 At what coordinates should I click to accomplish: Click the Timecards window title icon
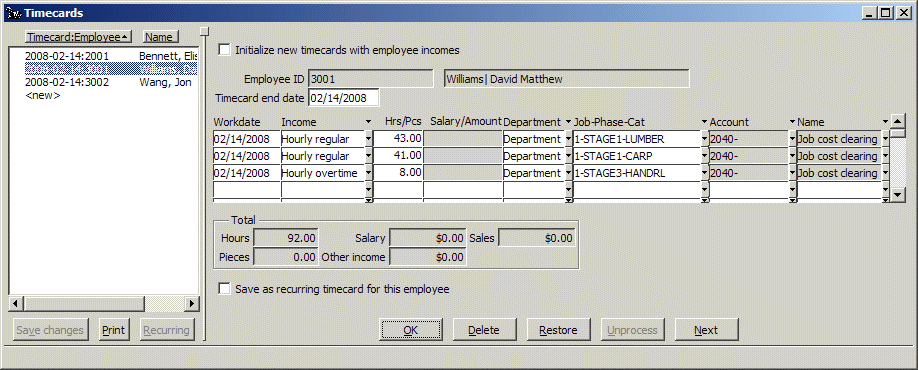(13, 13)
